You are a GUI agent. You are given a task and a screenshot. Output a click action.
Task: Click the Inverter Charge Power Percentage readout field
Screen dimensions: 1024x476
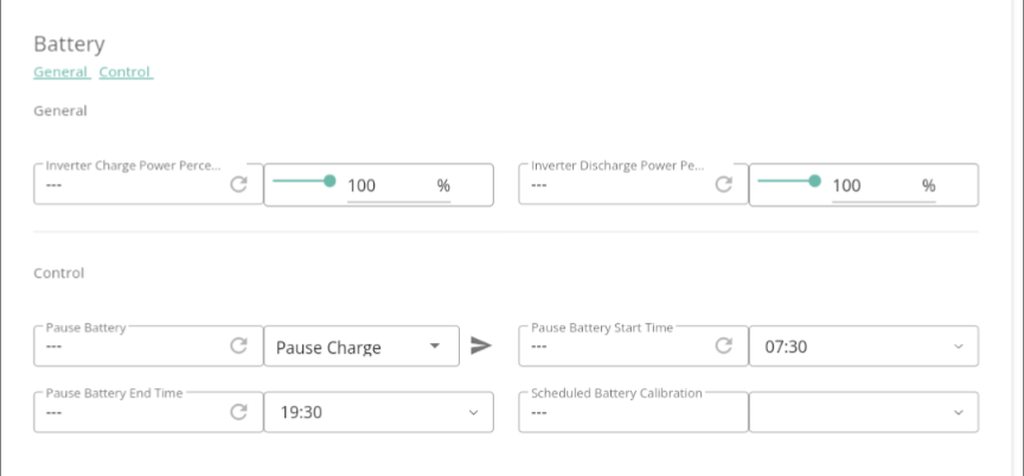click(x=130, y=186)
